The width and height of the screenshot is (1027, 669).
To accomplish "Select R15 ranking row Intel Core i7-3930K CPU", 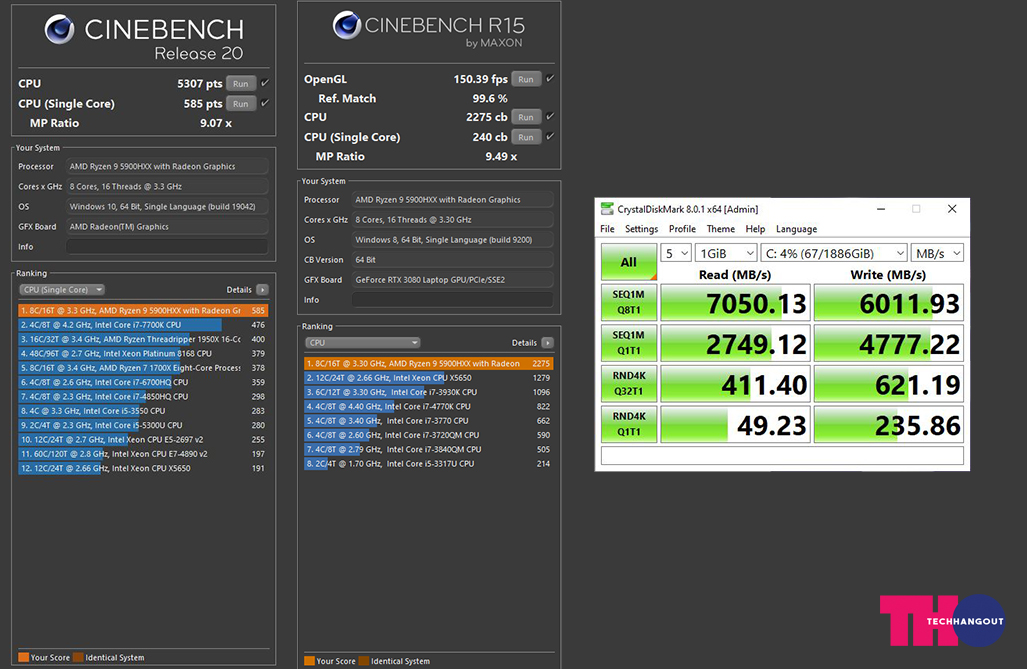I will point(429,392).
